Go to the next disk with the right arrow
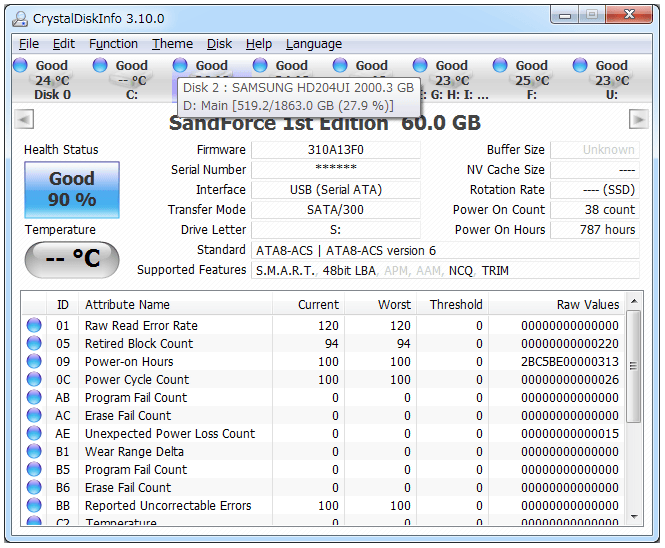The width and height of the screenshot is (665, 548). point(638,120)
